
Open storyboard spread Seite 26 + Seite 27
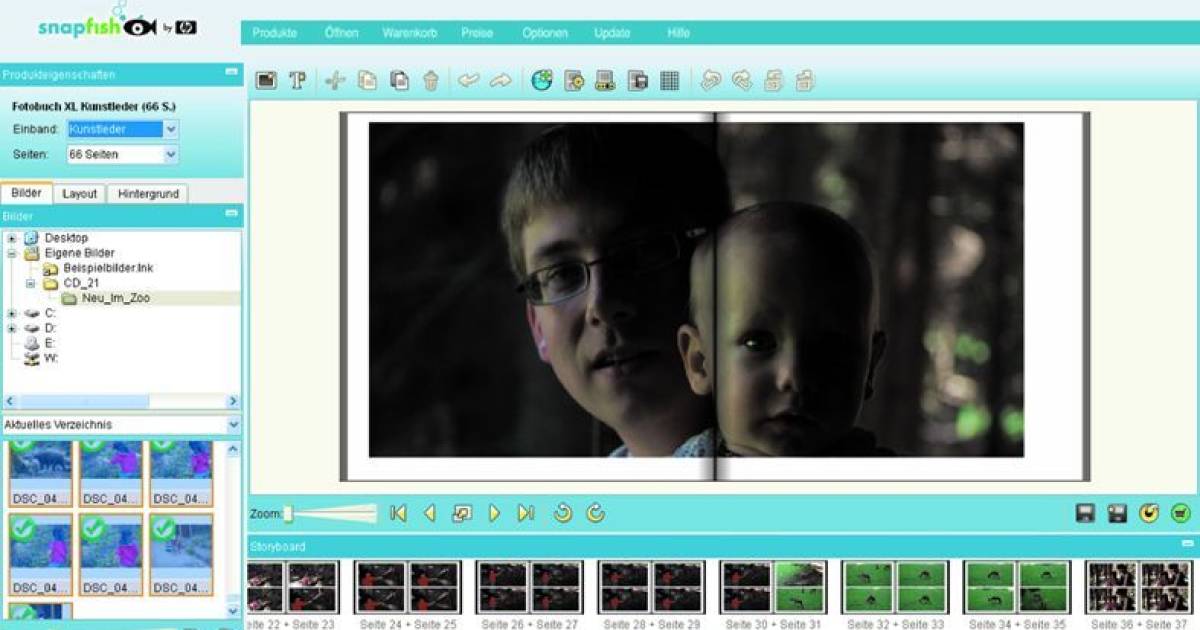(x=529, y=587)
